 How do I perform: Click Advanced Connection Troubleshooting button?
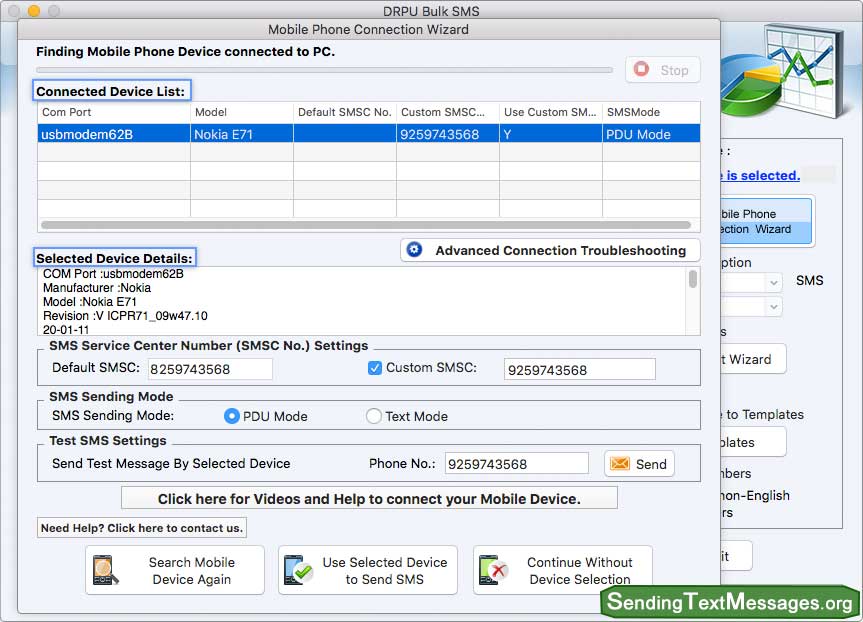tap(550, 250)
